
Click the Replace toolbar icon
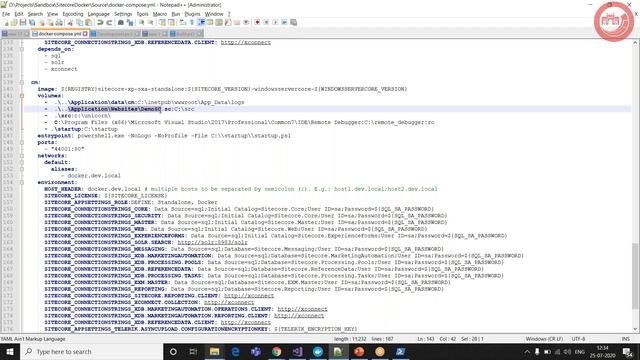[130, 22]
